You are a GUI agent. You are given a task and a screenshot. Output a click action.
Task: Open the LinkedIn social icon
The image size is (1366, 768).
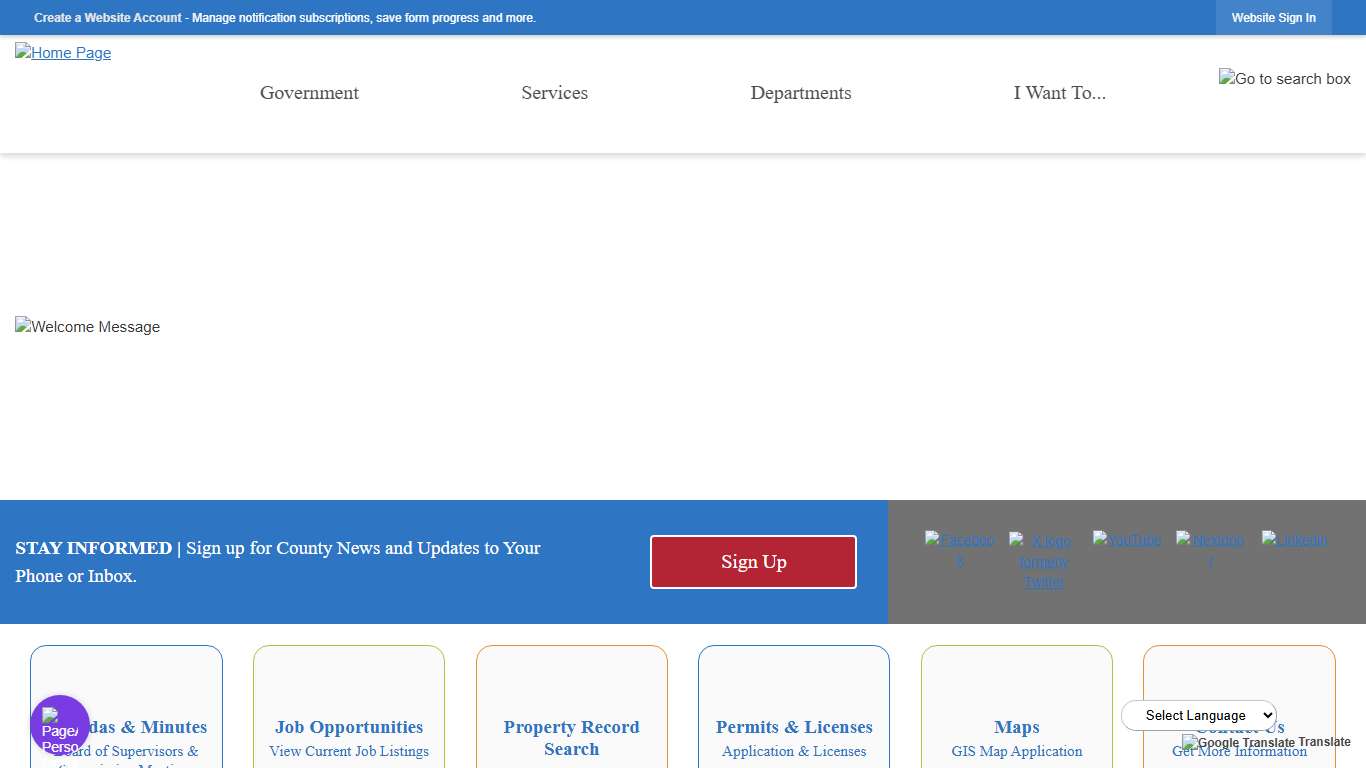[1294, 540]
